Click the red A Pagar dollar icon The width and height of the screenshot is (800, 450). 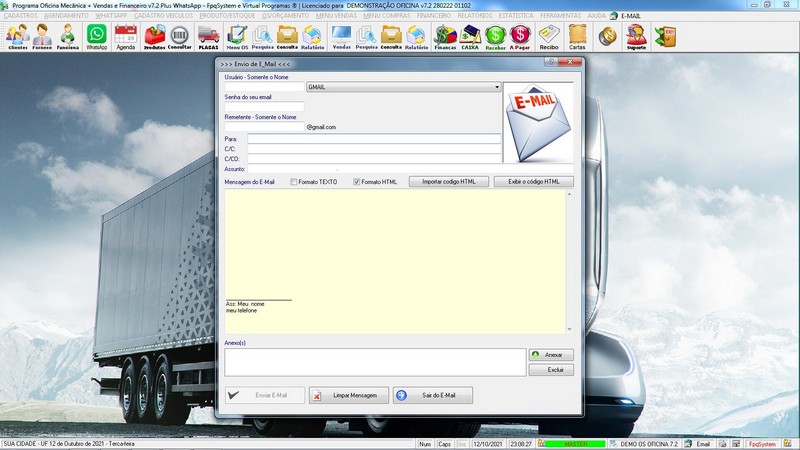pos(520,37)
